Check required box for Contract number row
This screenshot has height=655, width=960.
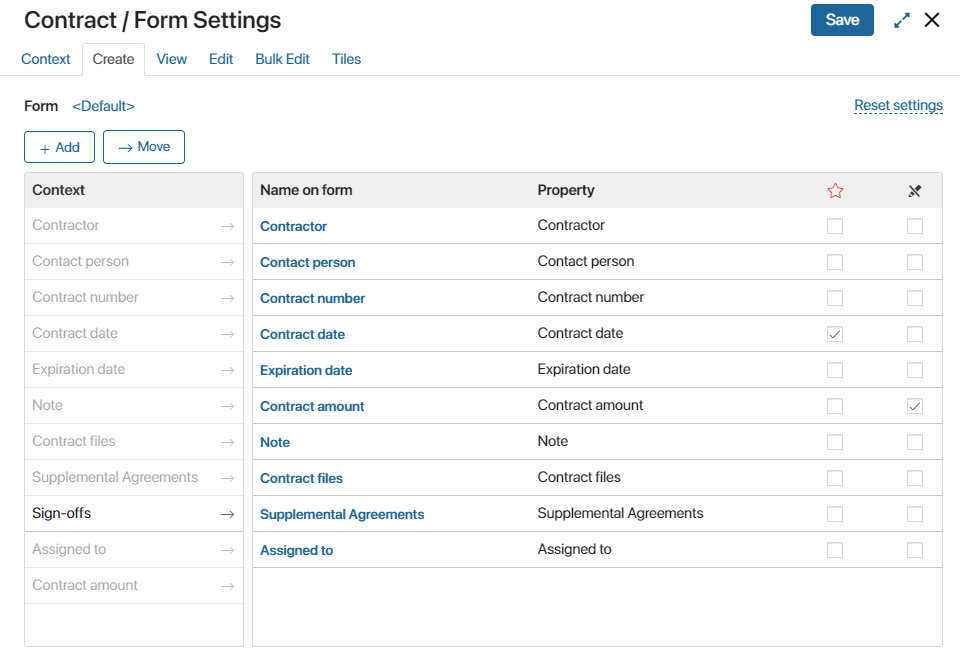834,298
